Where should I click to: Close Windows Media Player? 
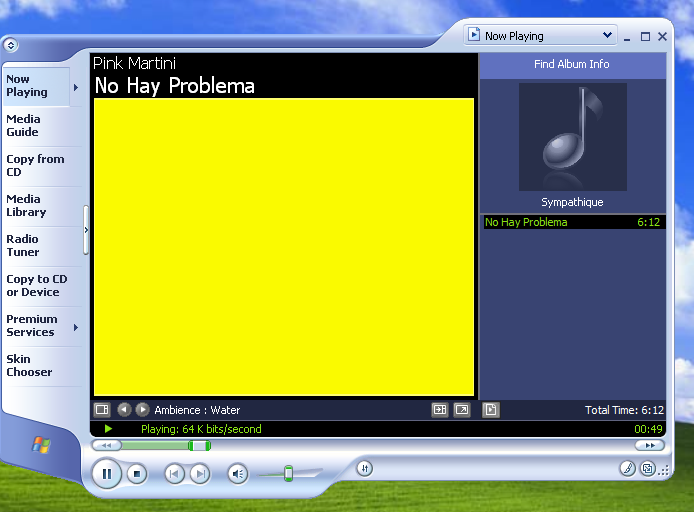662,37
